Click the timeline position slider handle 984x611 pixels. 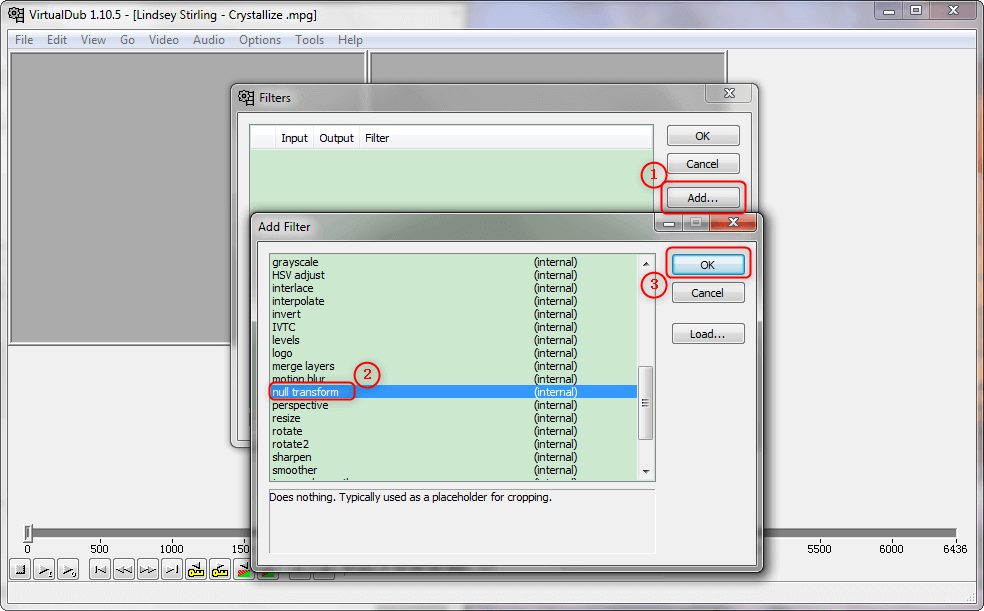click(28, 533)
